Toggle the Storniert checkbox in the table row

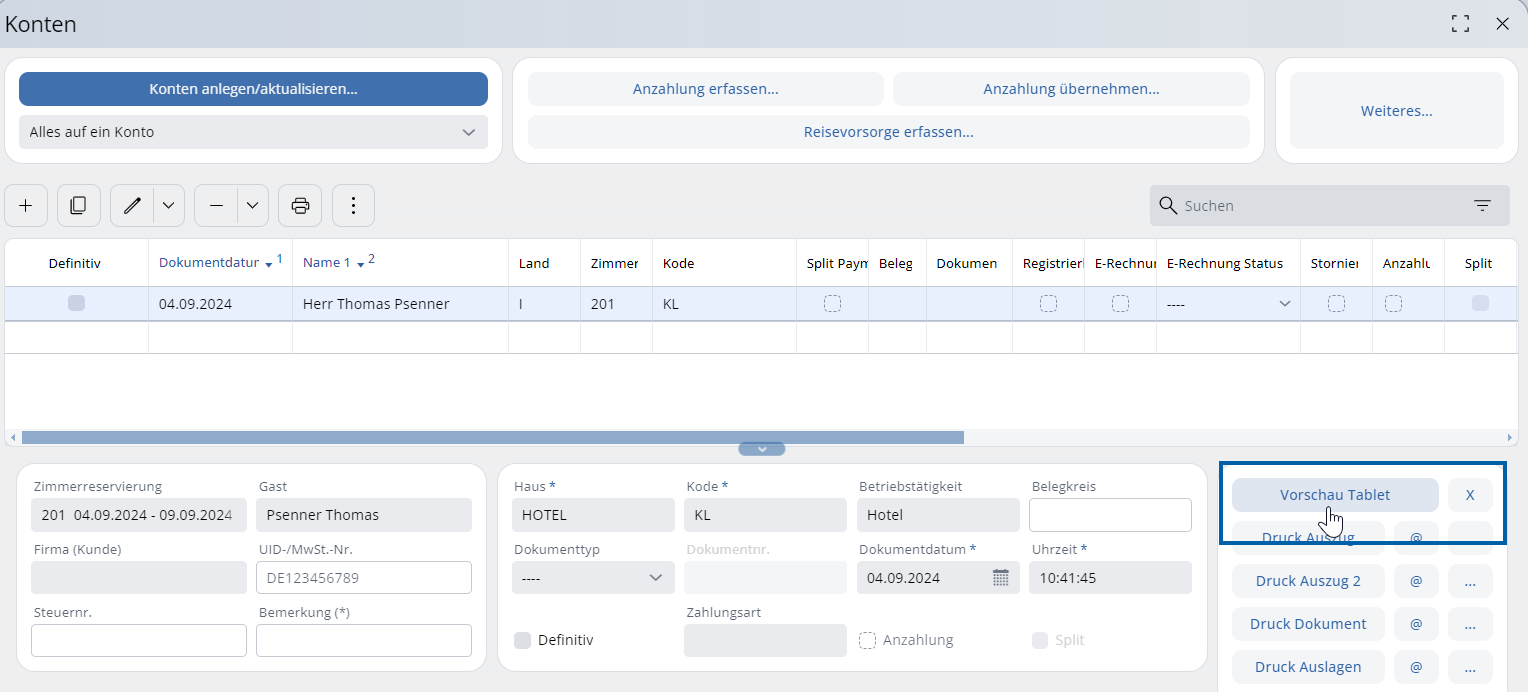click(x=1336, y=304)
